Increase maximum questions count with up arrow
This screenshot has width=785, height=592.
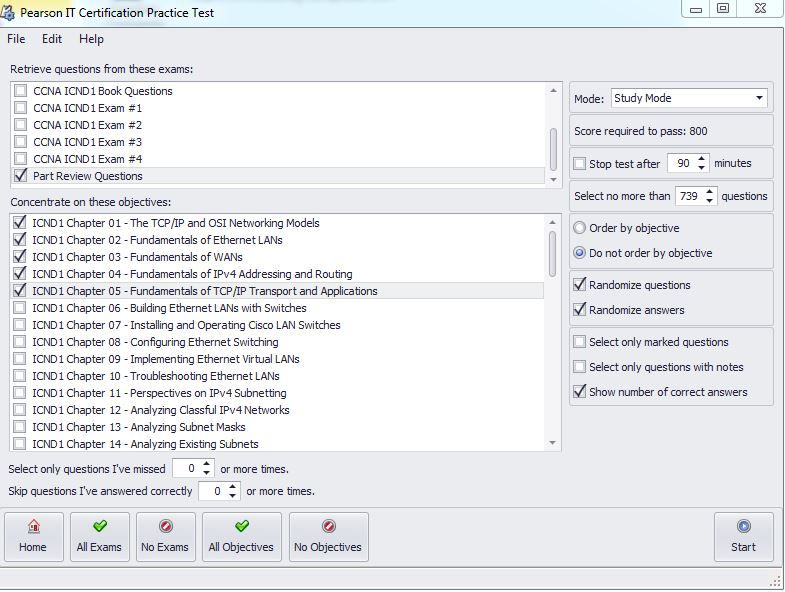pyautogui.click(x=709, y=191)
